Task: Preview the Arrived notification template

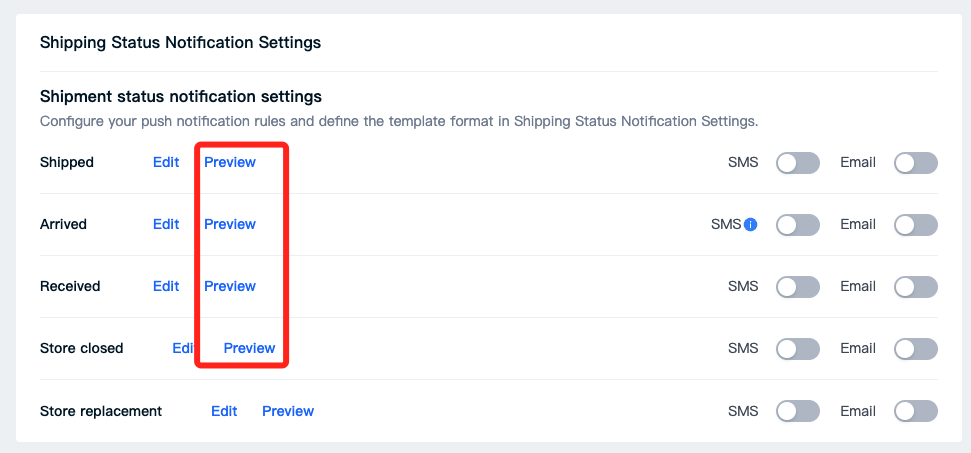Action: pyautogui.click(x=230, y=224)
